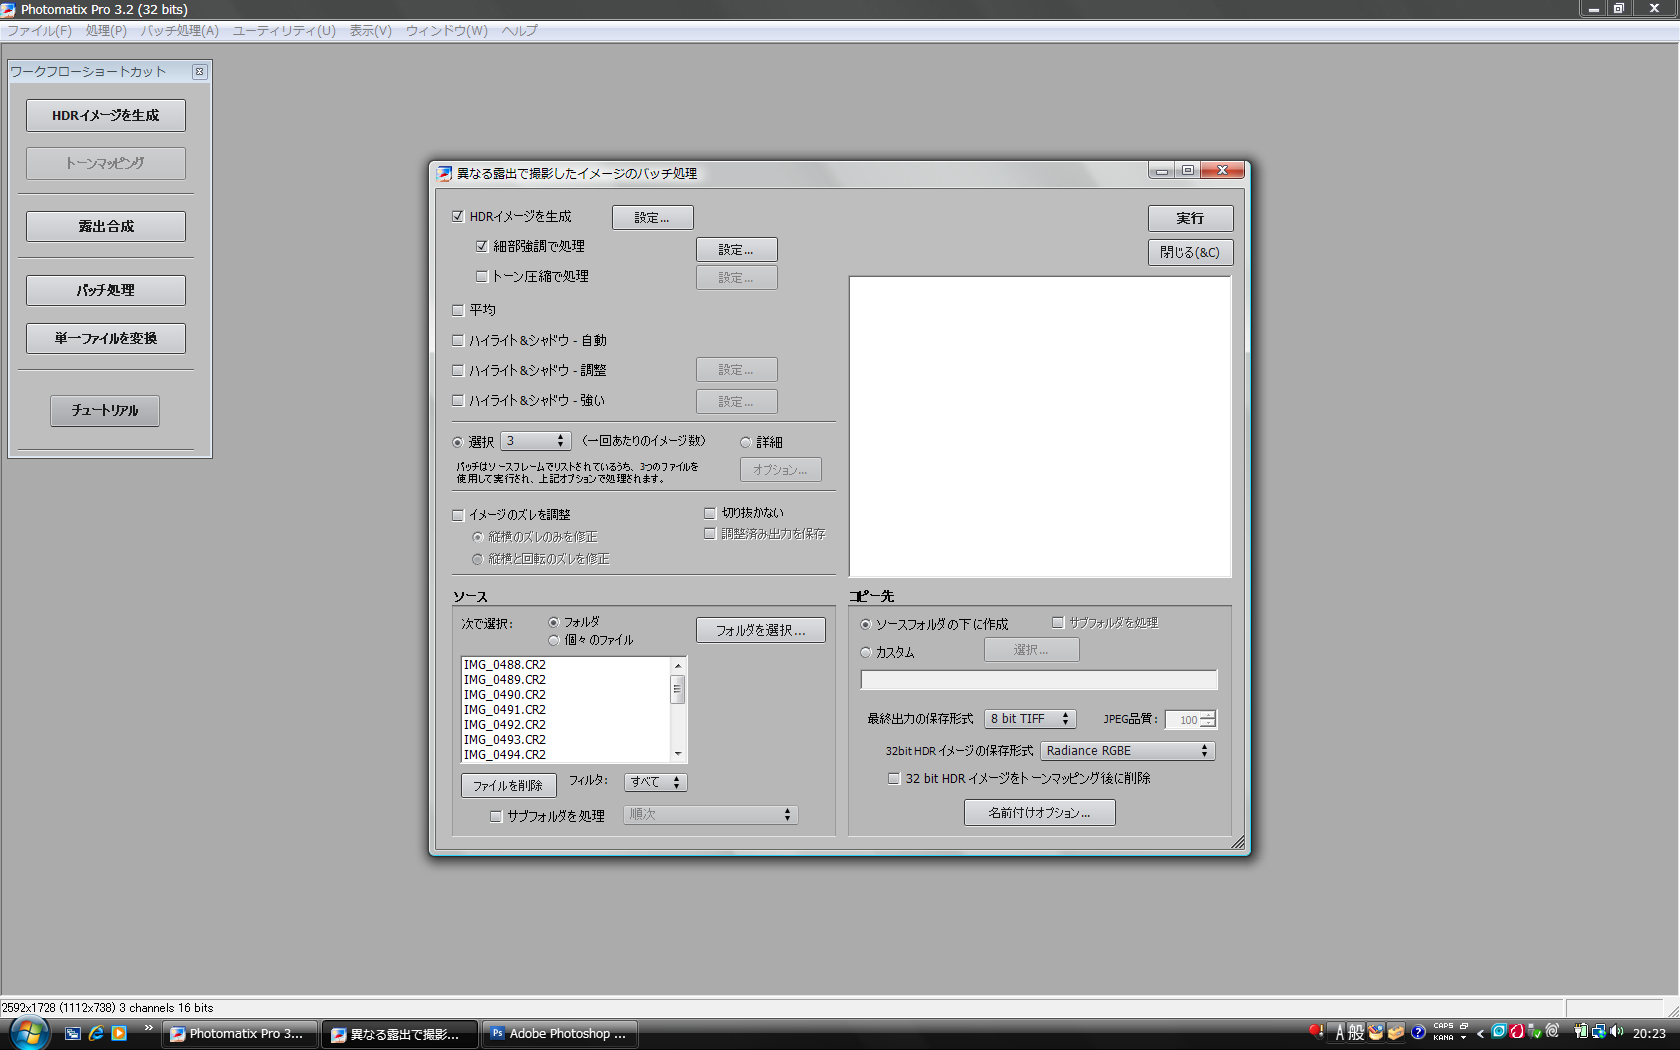Select the 詳細 radio button
This screenshot has height=1050, width=1680.
746,442
